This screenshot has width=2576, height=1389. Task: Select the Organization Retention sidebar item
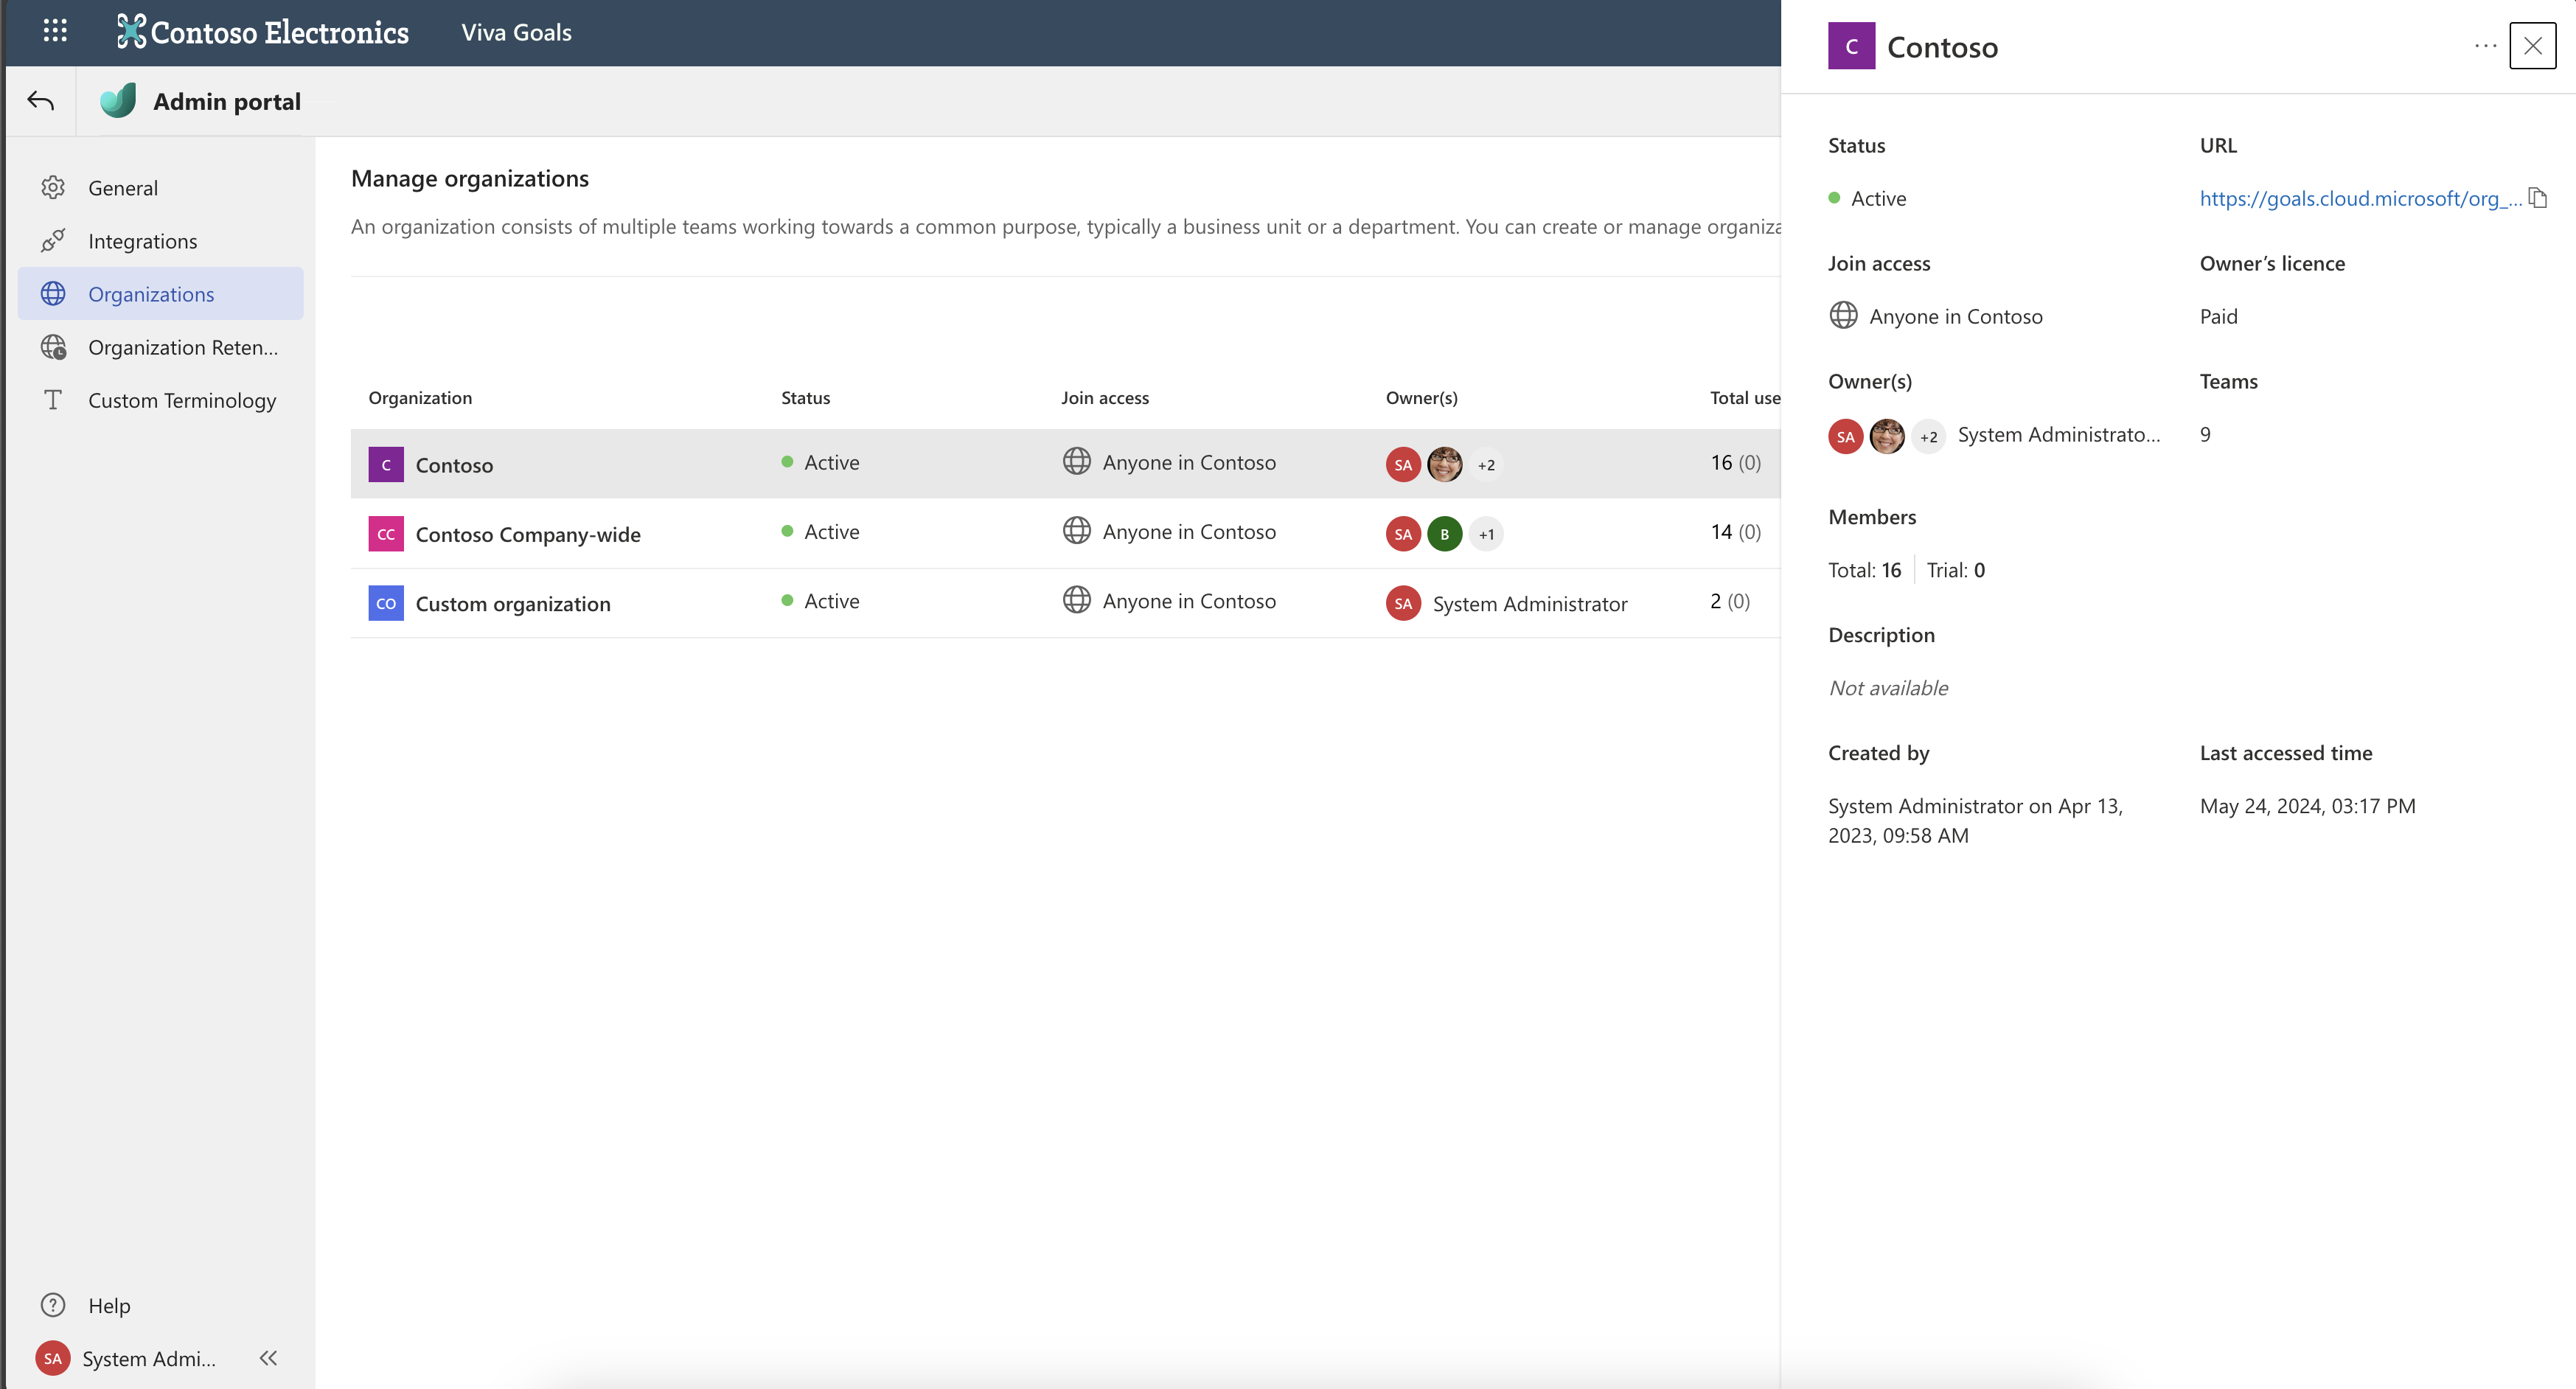coord(182,347)
